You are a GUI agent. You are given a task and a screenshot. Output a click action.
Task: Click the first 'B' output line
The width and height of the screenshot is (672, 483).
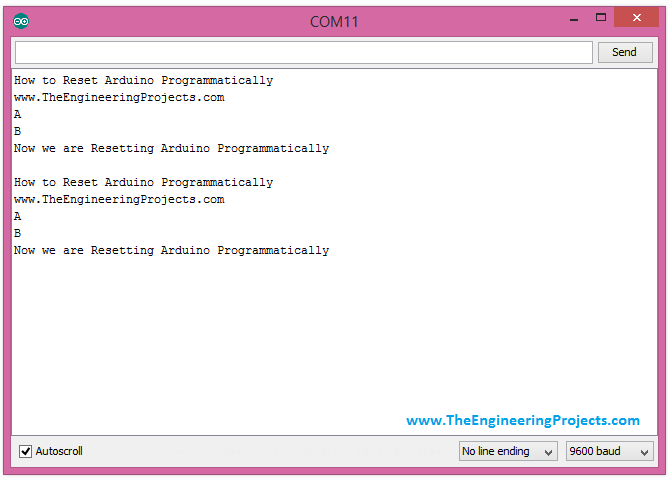pyautogui.click(x=18, y=131)
